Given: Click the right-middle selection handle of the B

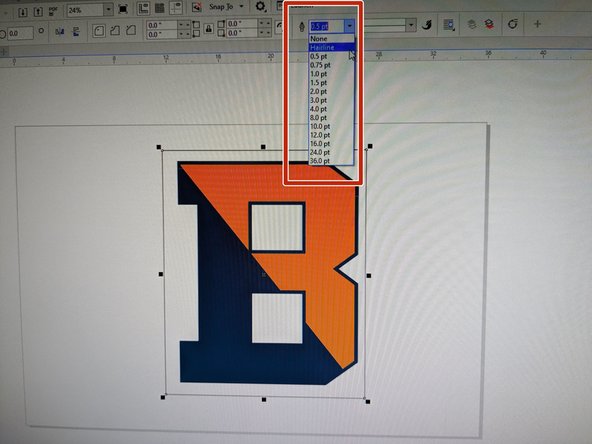Looking at the screenshot, I should click(x=368, y=276).
